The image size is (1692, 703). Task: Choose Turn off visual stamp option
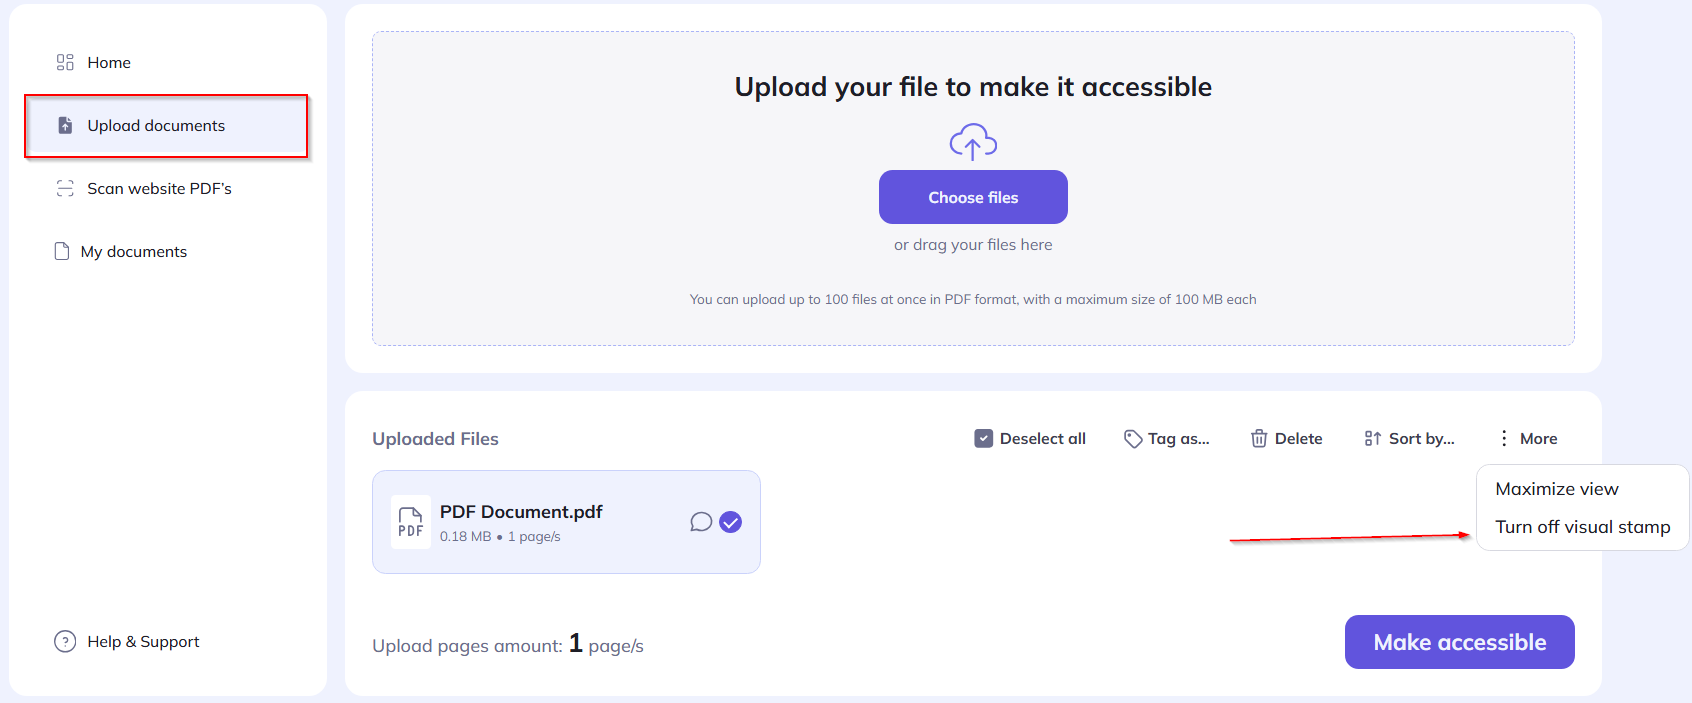1582,527
